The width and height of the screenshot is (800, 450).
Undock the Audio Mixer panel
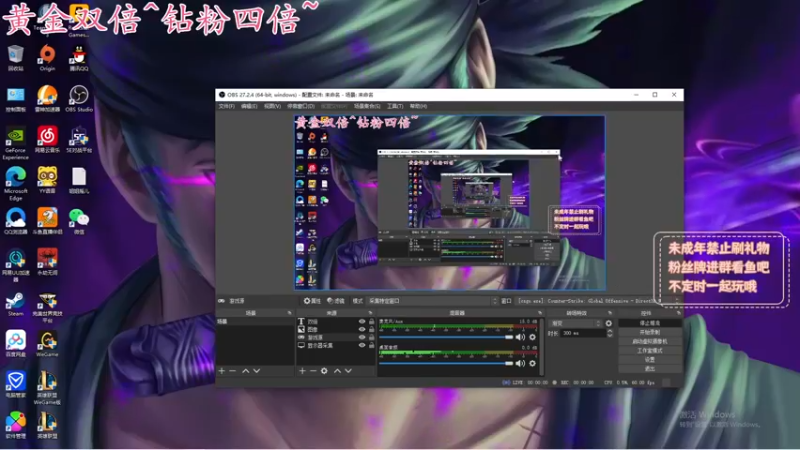coord(540,313)
